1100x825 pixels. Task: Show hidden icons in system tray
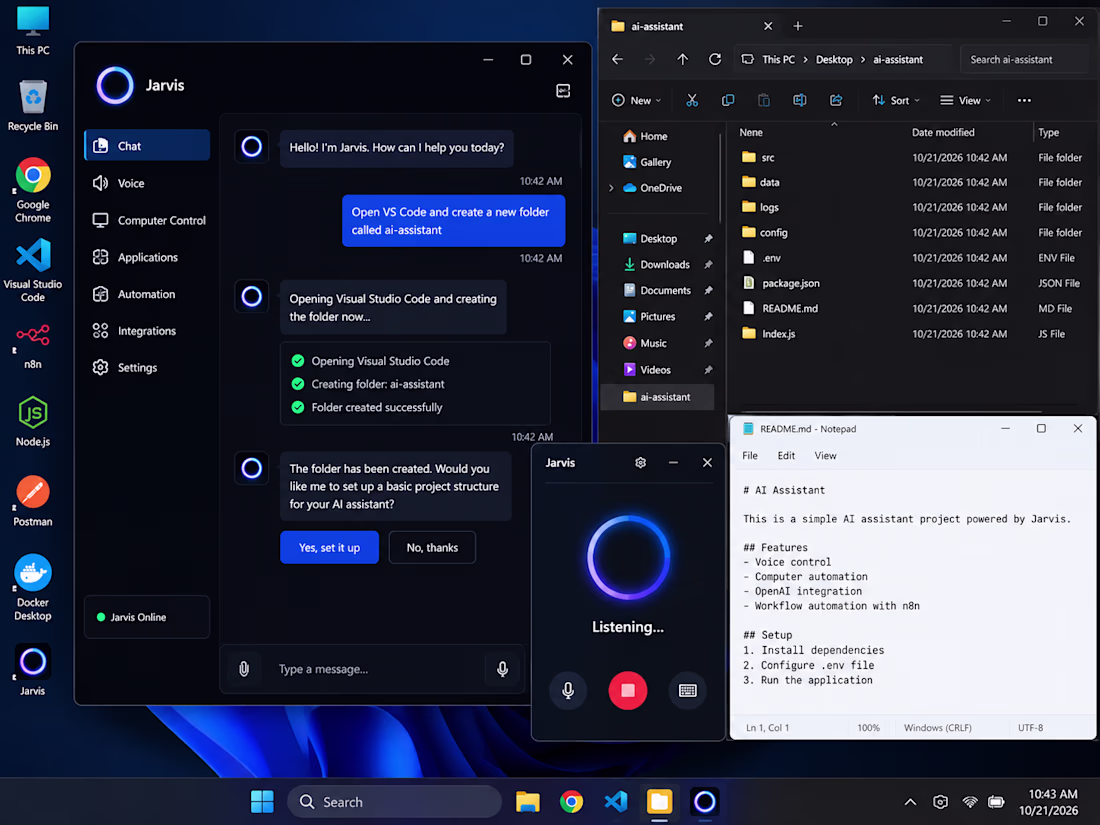pyautogui.click(x=910, y=802)
